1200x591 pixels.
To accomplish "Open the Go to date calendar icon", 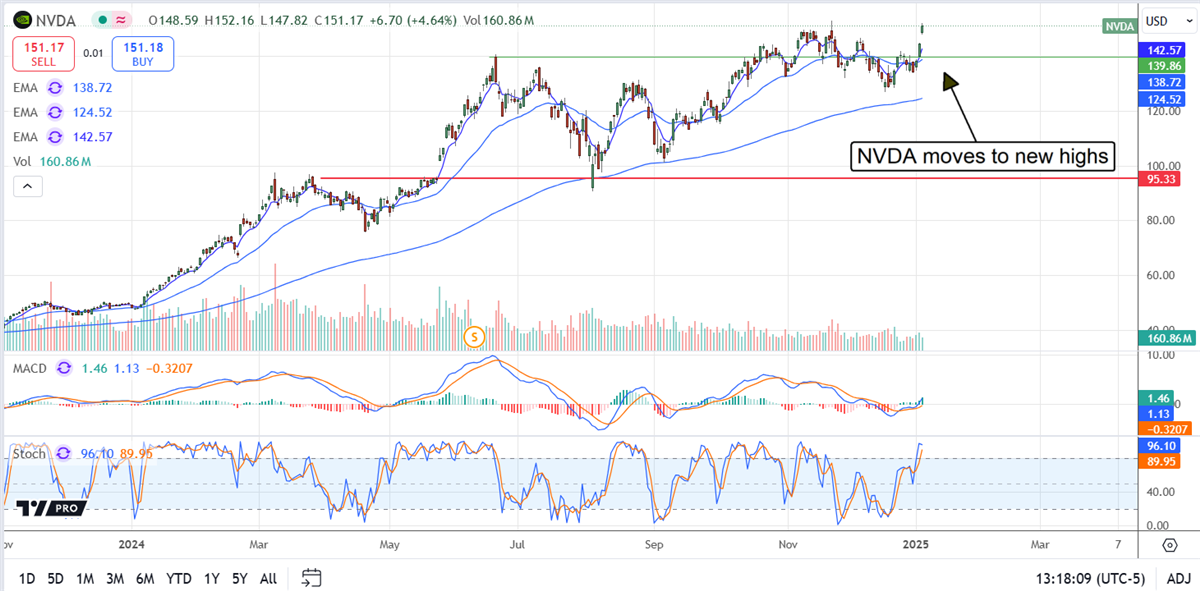I will pos(310,578).
